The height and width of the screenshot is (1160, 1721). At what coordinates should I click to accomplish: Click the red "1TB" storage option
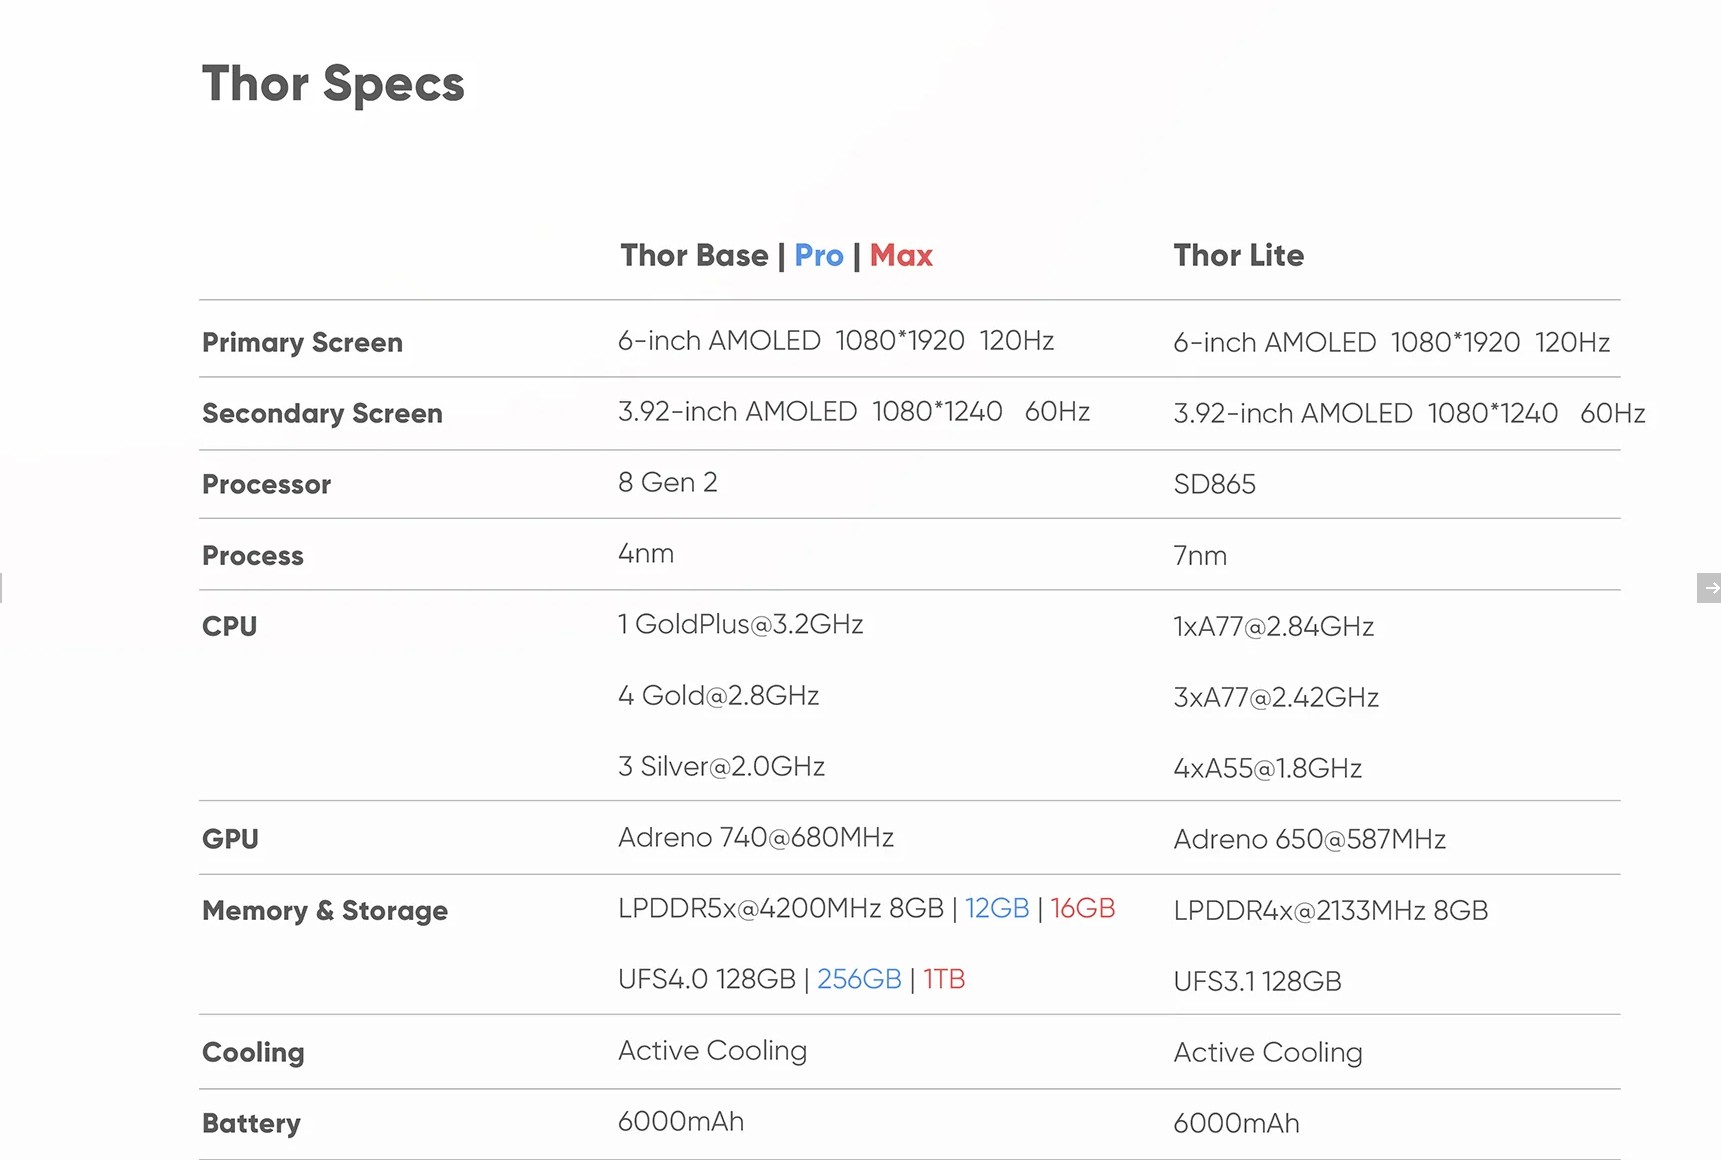[x=943, y=979]
